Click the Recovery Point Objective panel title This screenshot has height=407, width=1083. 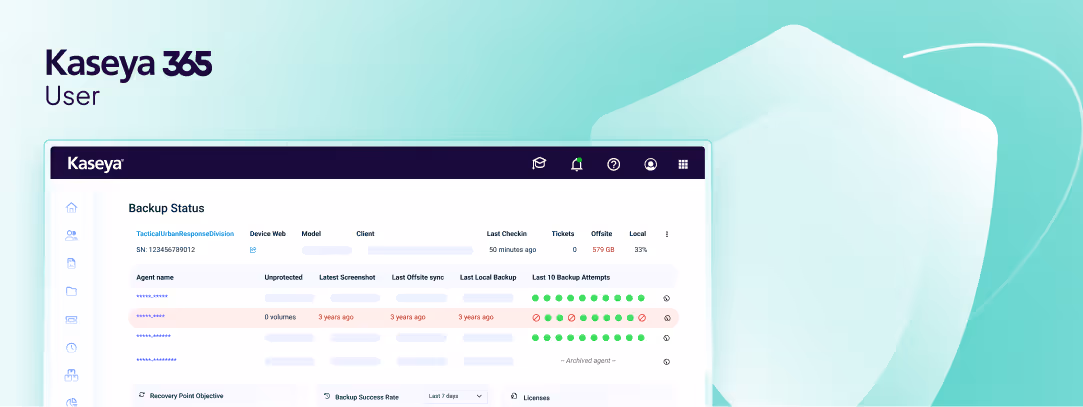[186, 396]
